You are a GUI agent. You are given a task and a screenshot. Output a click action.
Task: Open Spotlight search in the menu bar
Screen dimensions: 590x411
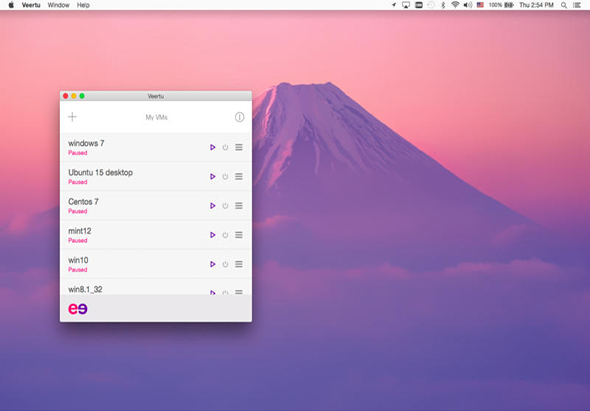[x=564, y=5]
